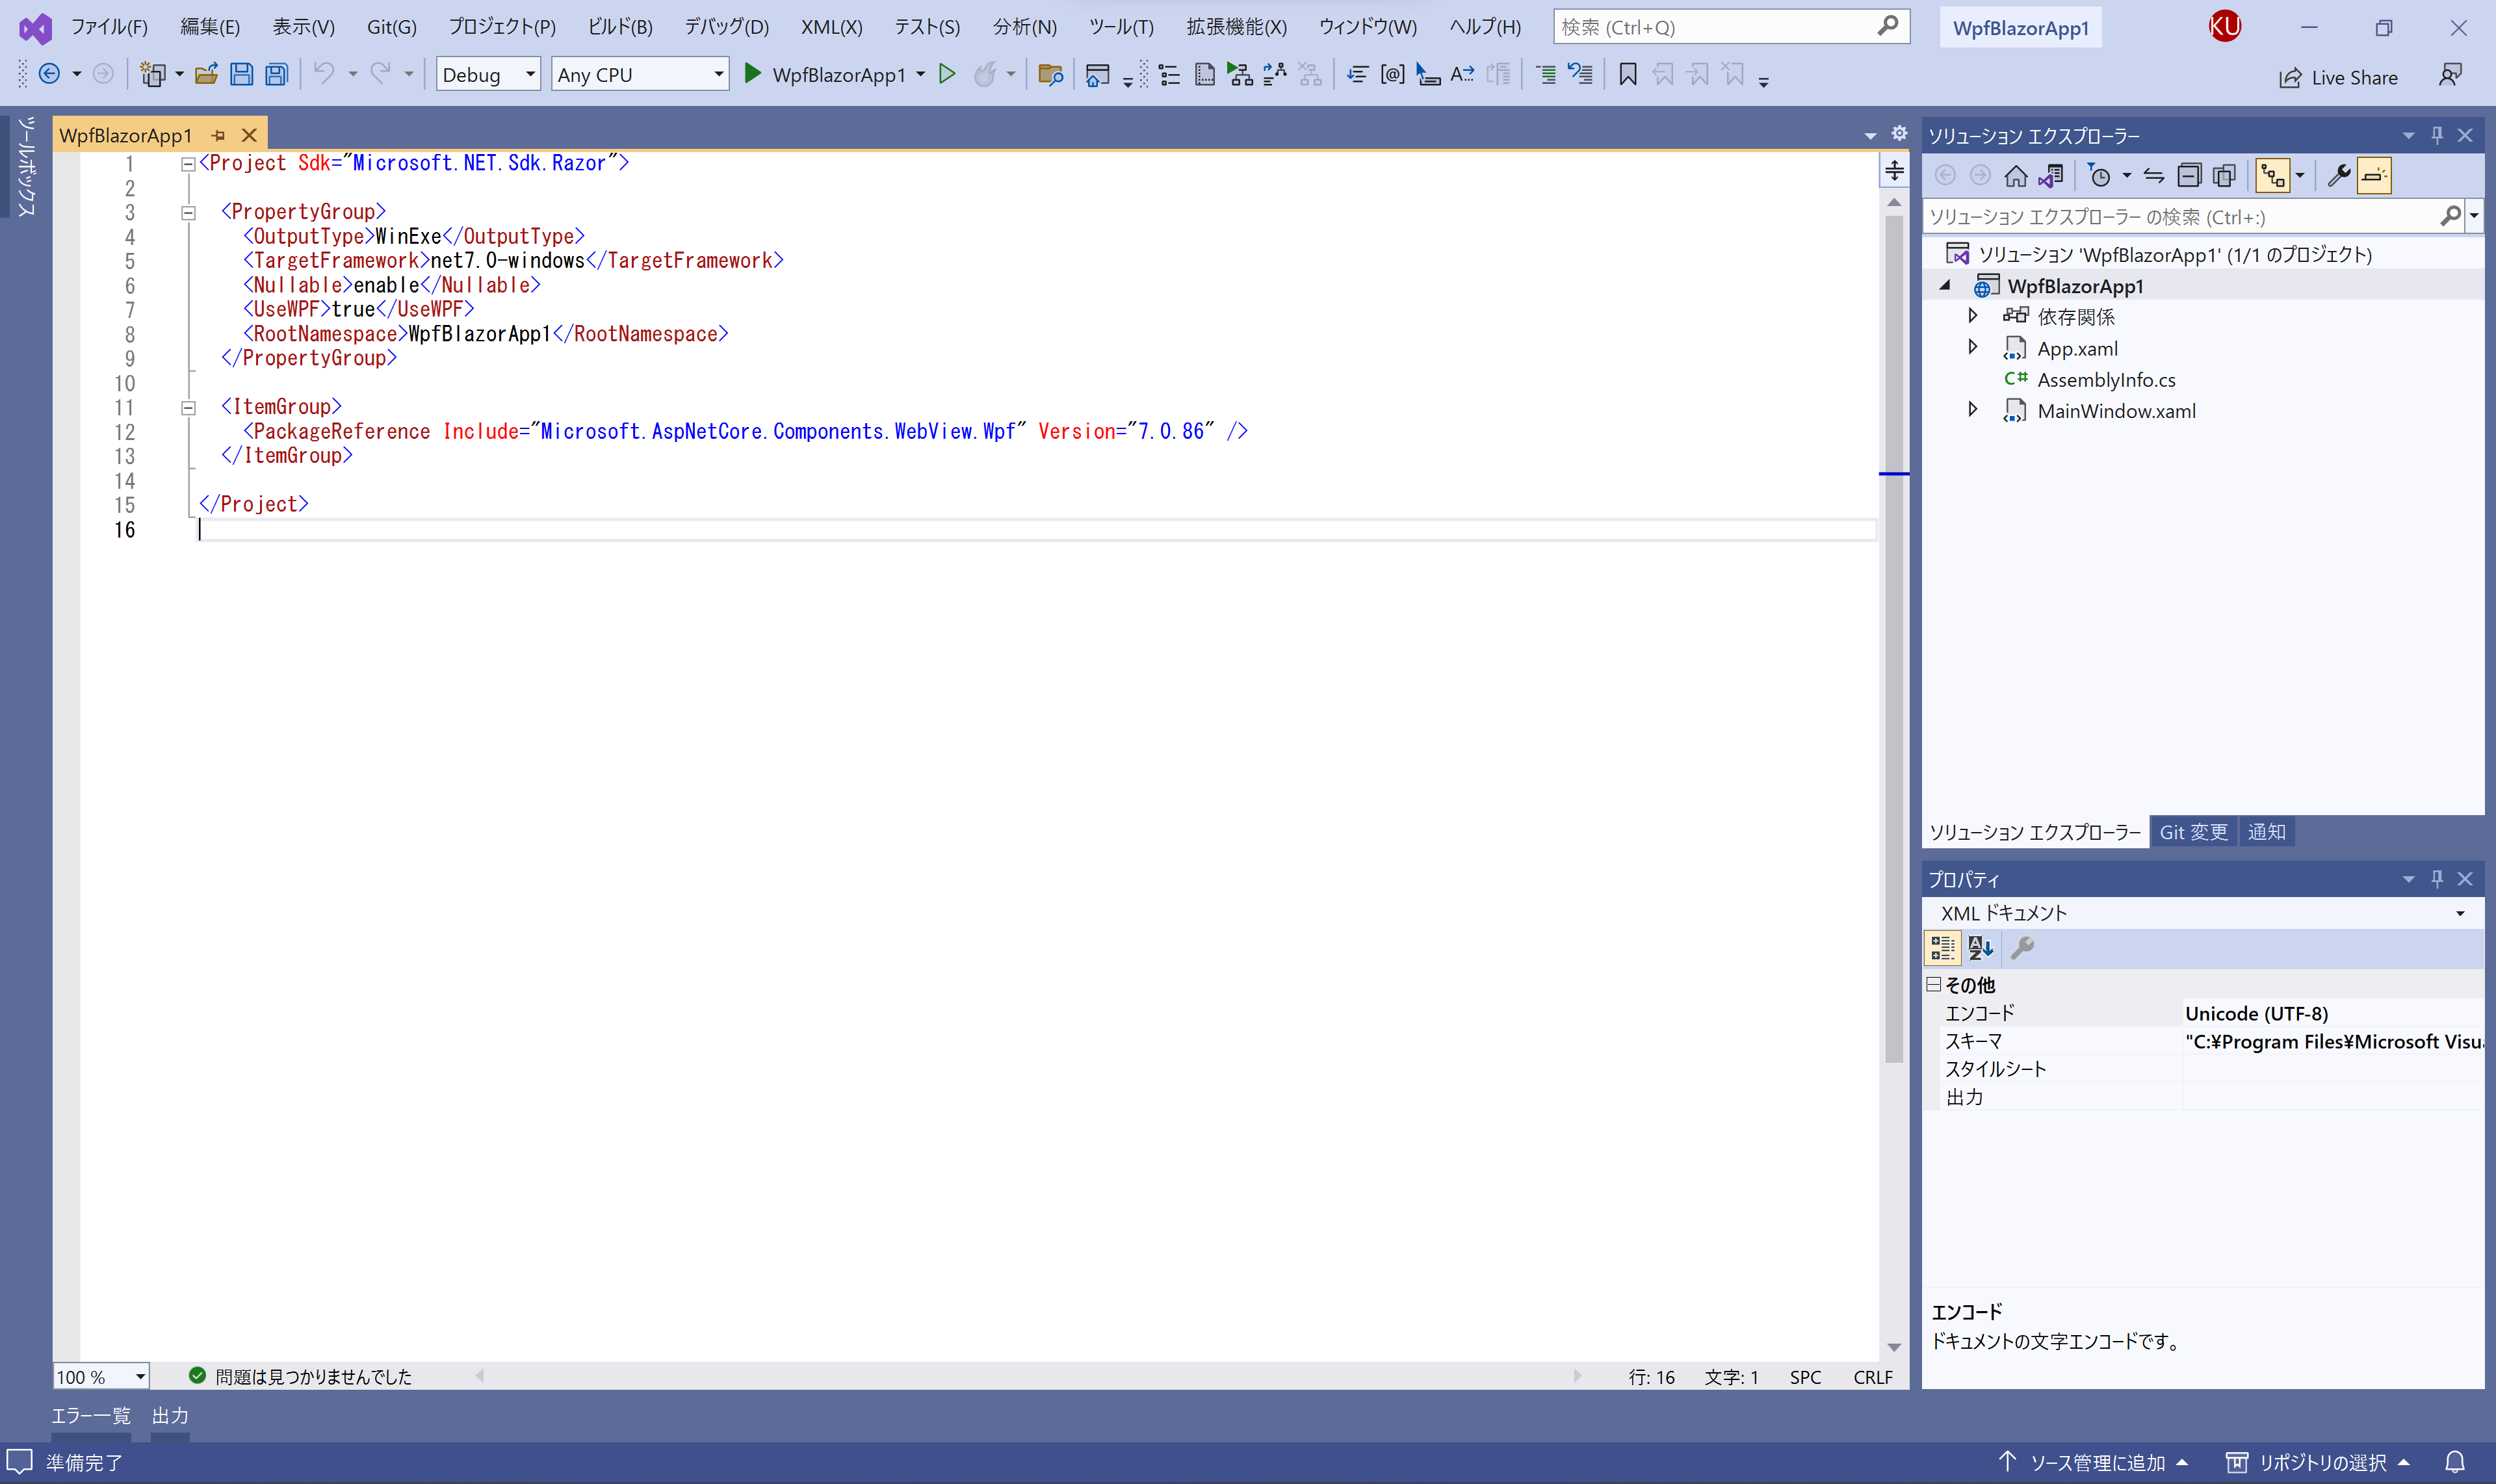Image resolution: width=2496 pixels, height=1484 pixels.
Task: Toggle auto-hide pin on Properties panel
Action: tap(2437, 879)
